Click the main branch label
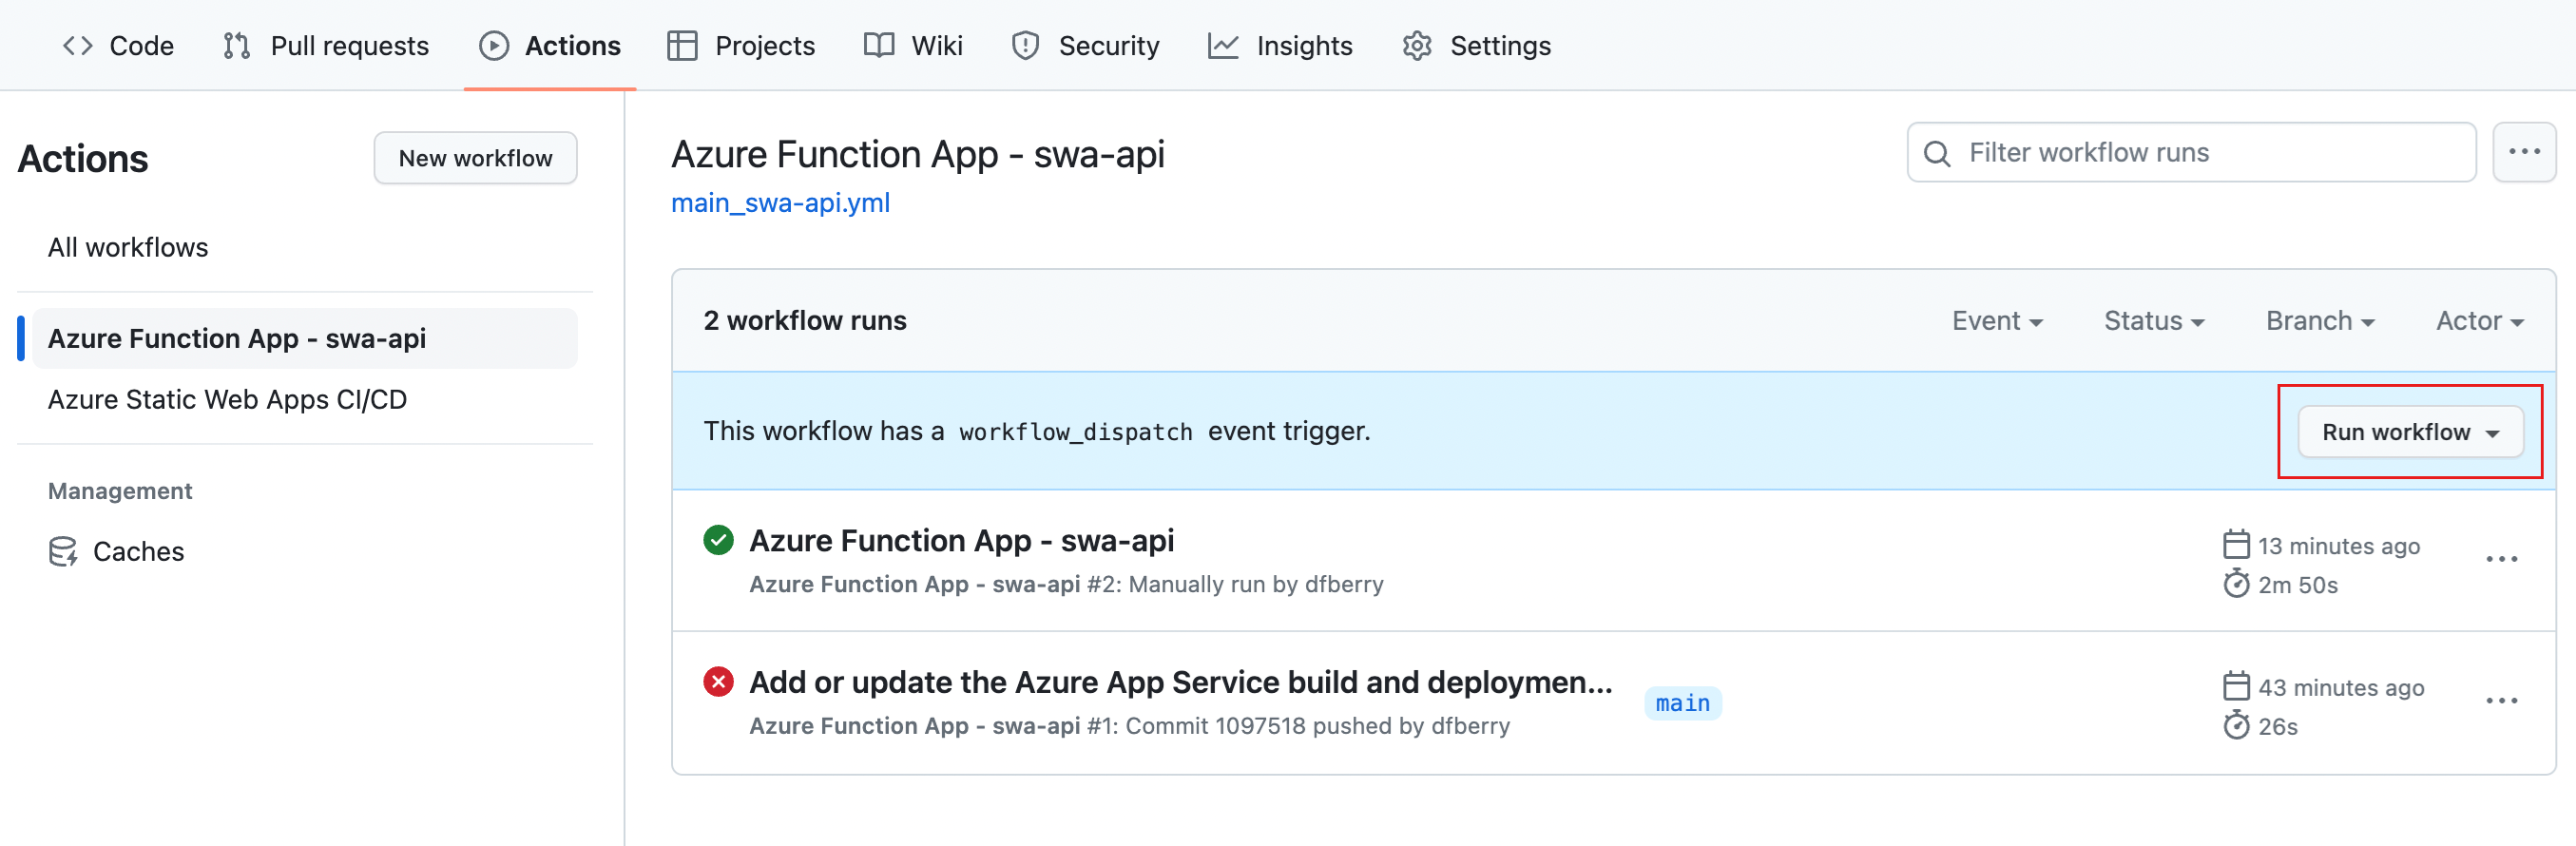 coord(1682,703)
